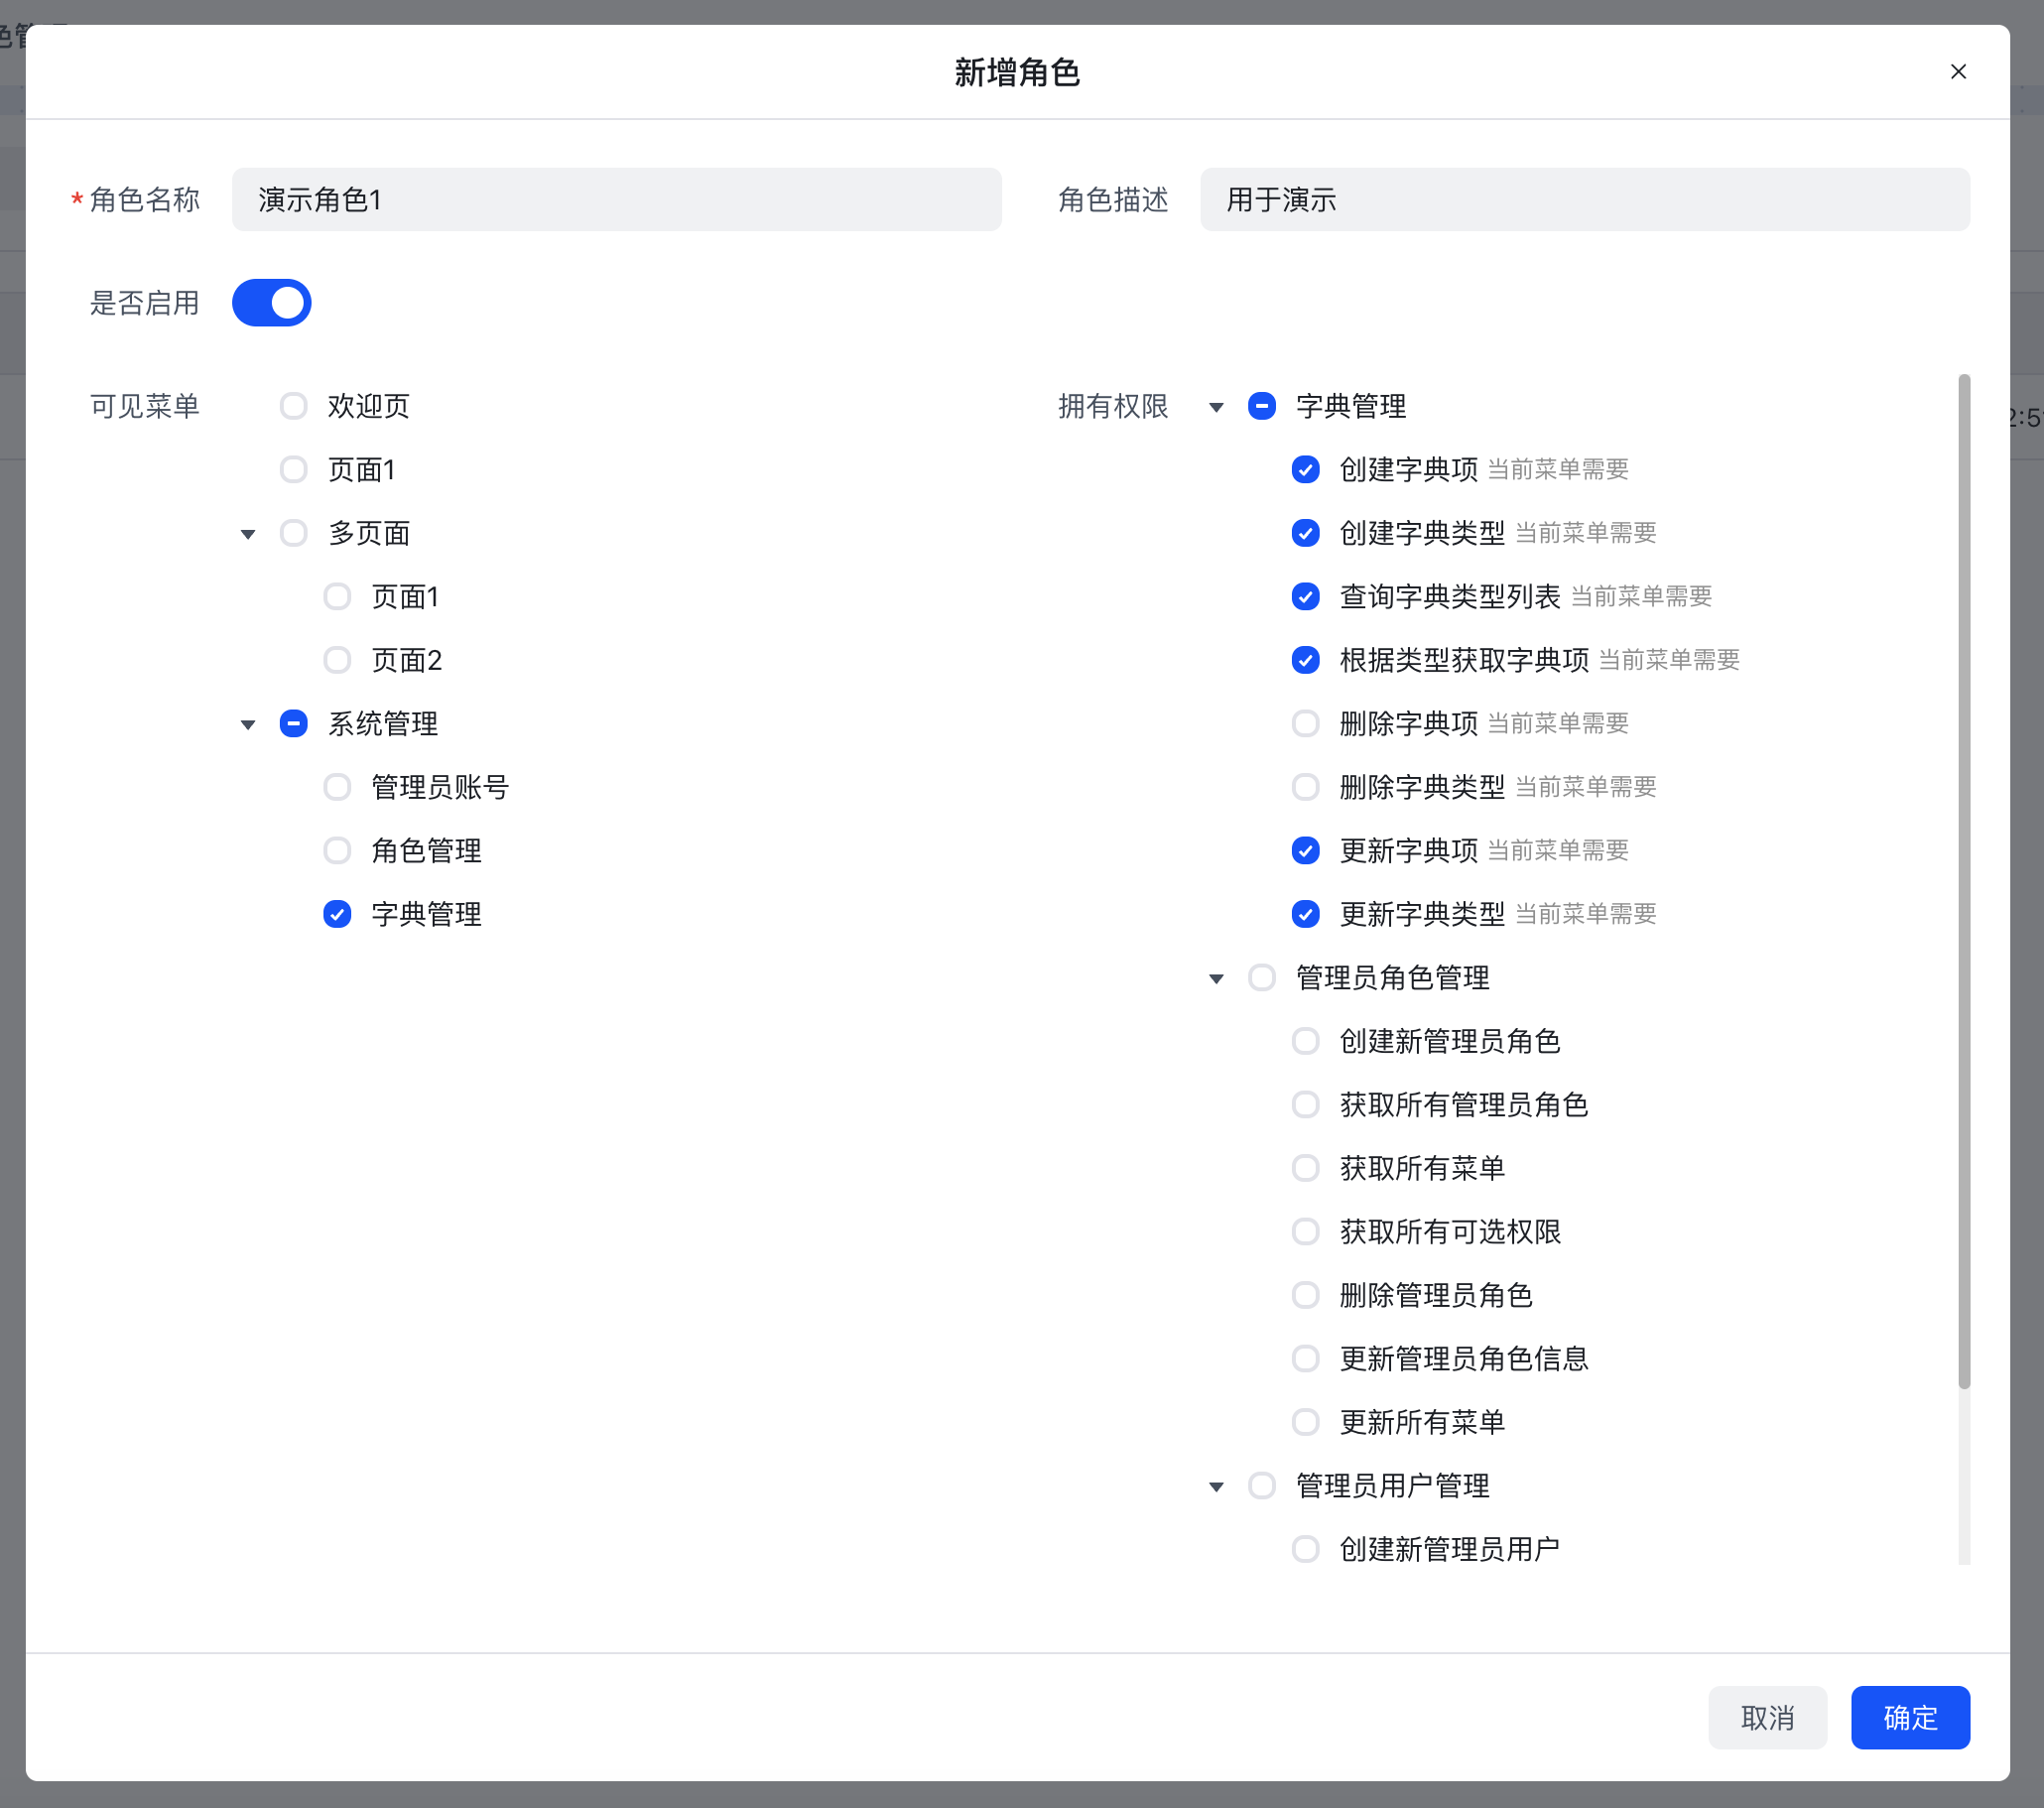Collapse the 多页面 tree node

pos(247,533)
